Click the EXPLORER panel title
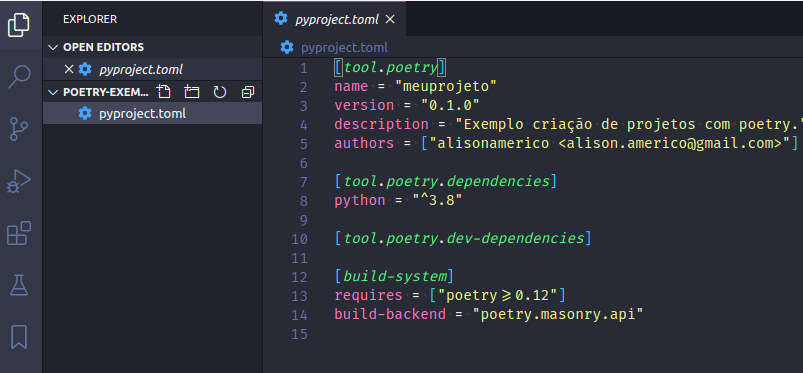The height and width of the screenshot is (373, 803). [x=90, y=19]
